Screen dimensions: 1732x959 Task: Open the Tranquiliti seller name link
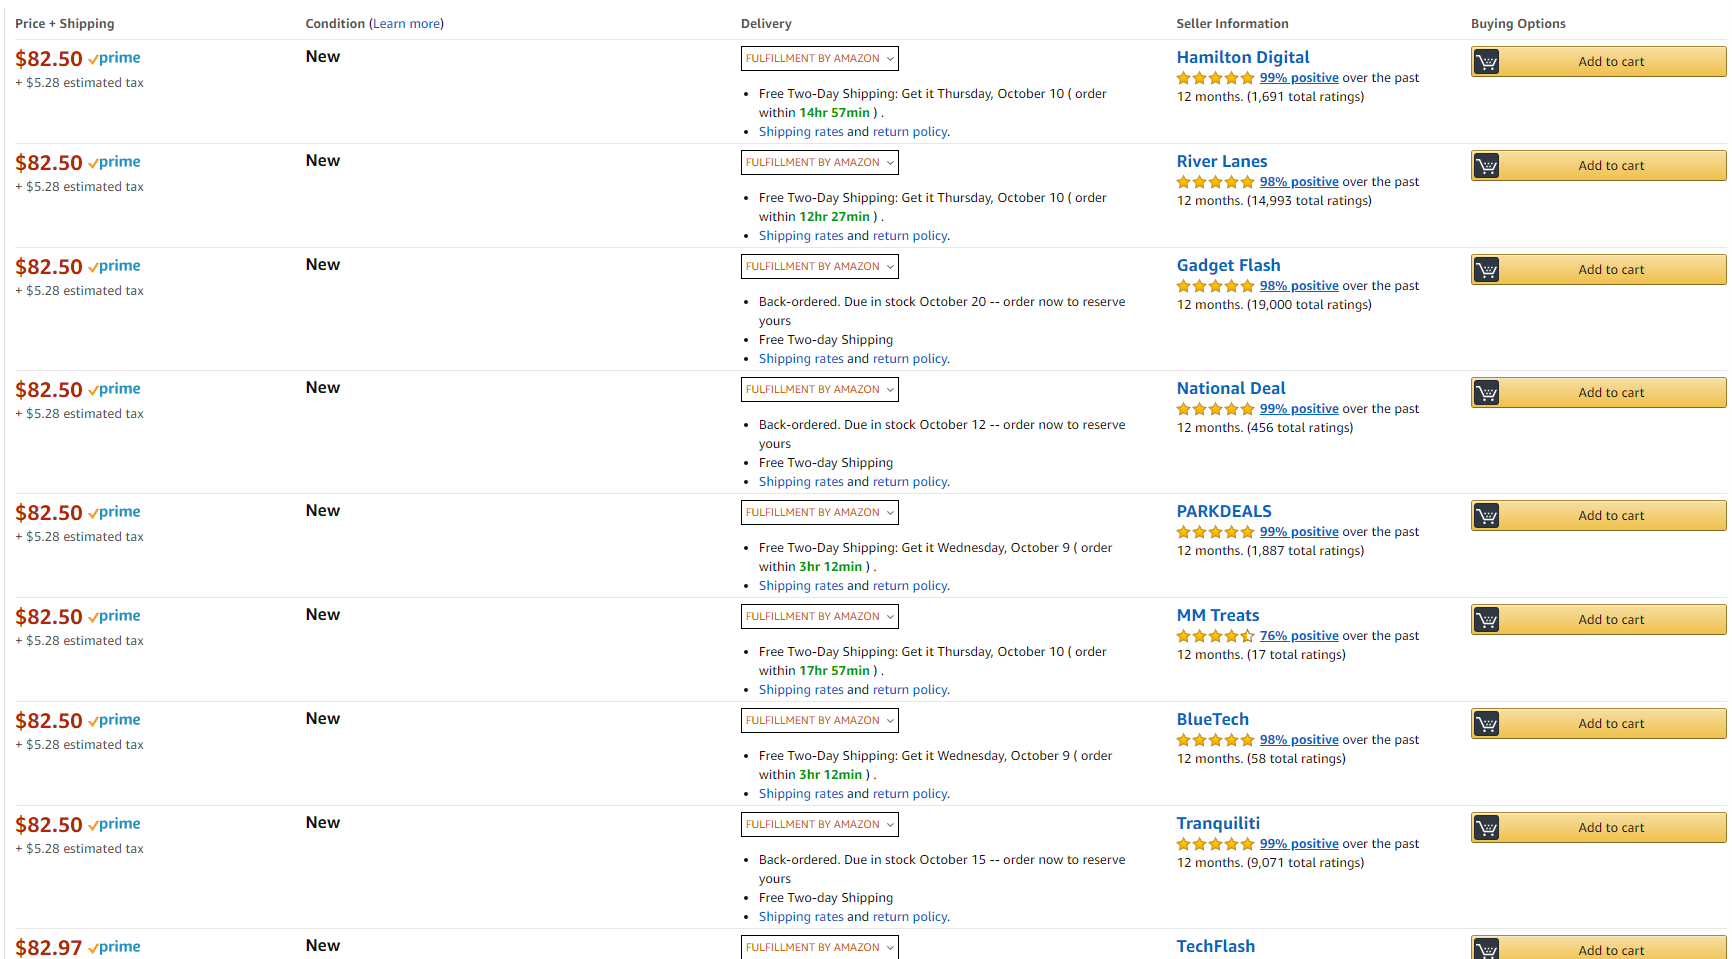click(x=1217, y=824)
